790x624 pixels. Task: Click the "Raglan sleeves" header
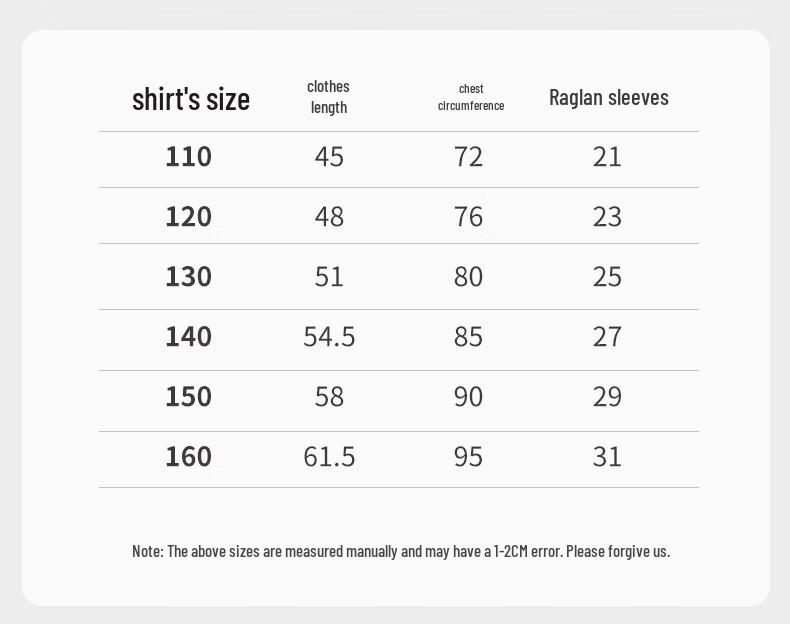[609, 97]
